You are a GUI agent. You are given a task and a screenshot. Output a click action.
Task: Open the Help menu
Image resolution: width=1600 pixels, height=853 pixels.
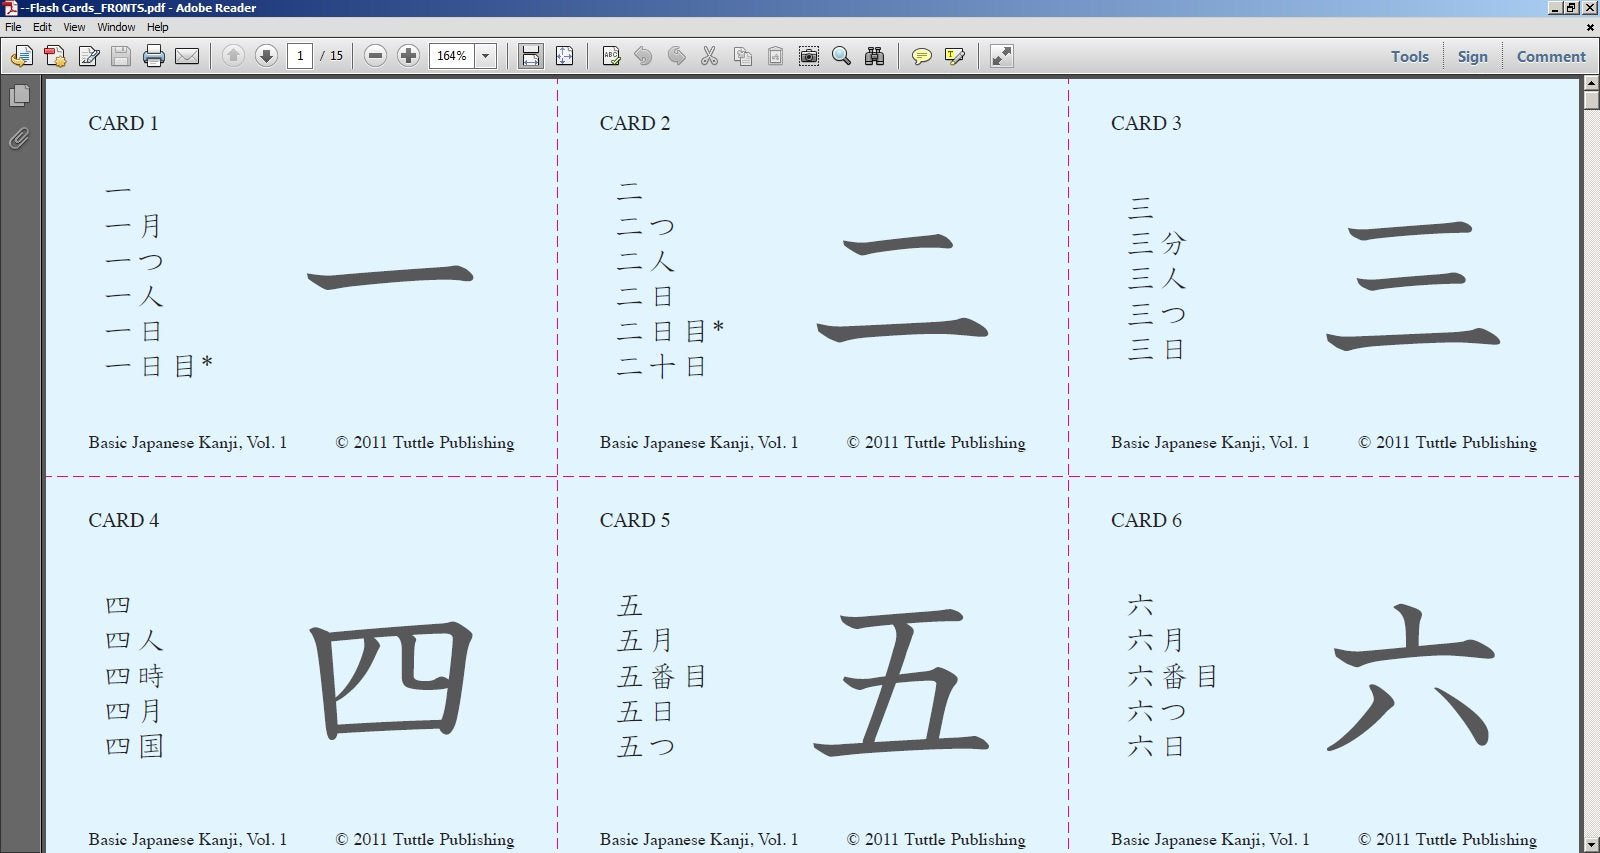click(158, 27)
